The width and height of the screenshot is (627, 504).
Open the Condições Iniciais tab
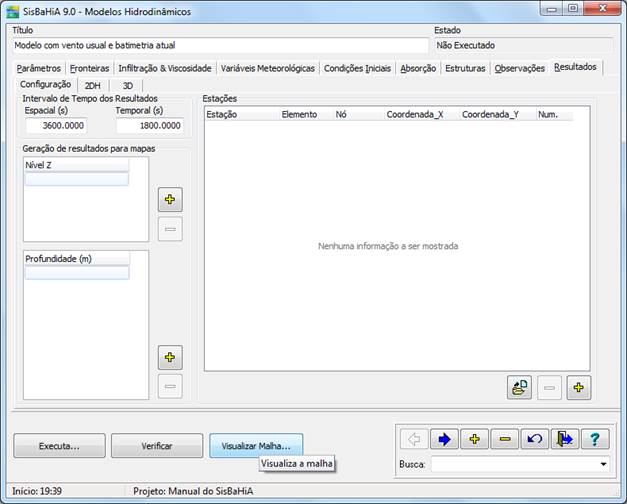tap(357, 68)
